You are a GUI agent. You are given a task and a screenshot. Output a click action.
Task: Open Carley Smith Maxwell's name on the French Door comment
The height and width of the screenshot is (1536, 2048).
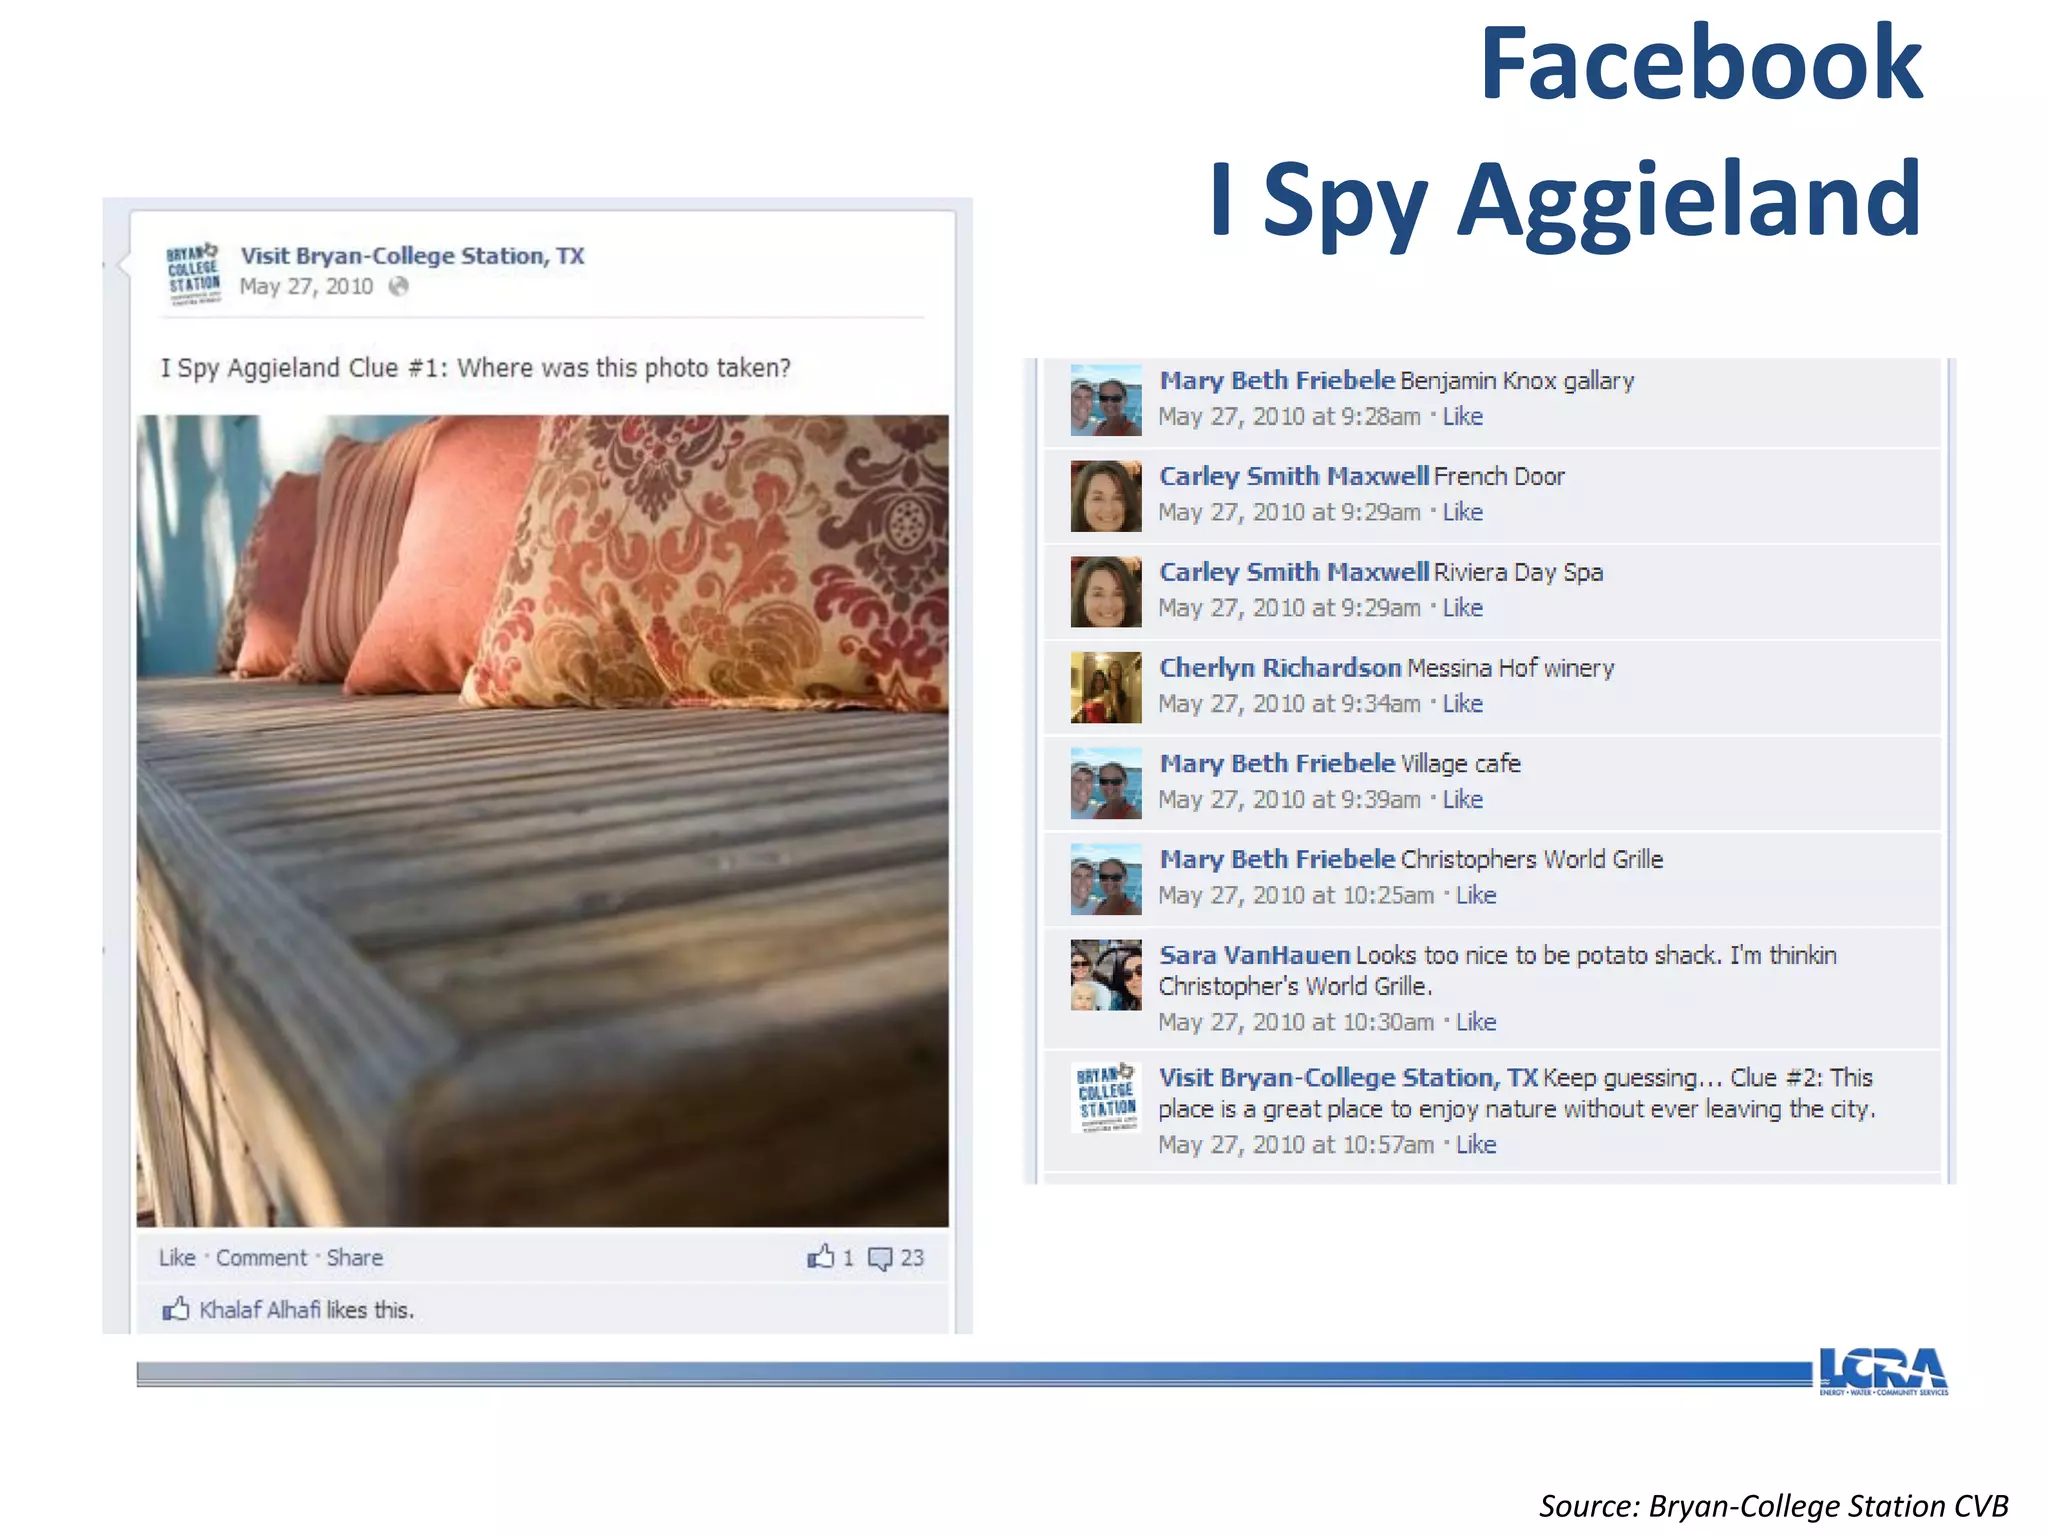pyautogui.click(x=1294, y=477)
